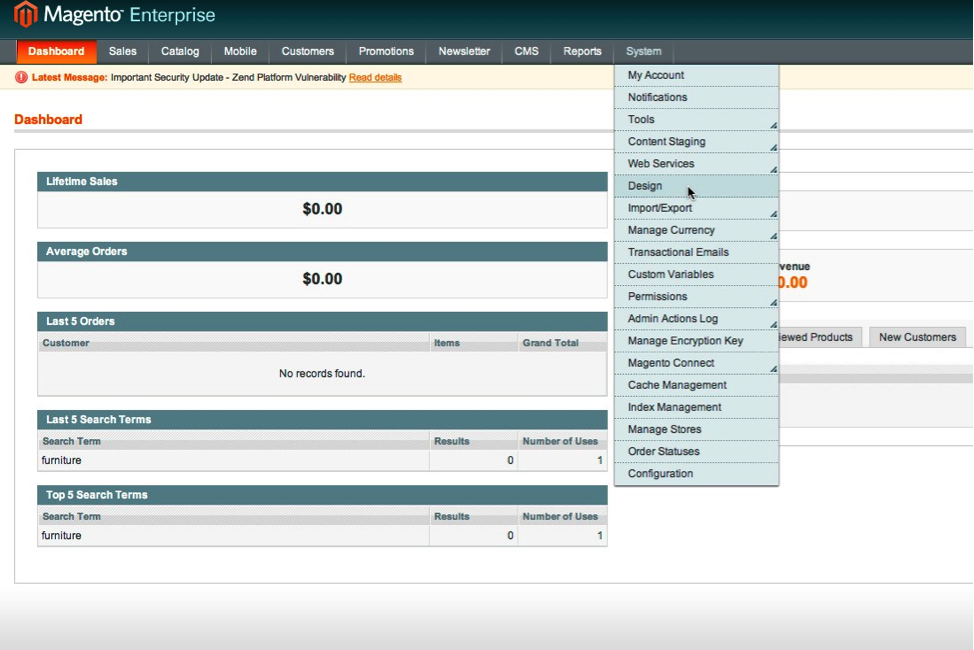The width and height of the screenshot is (974, 650).
Task: Open the Catalog menu
Action: click(x=180, y=52)
